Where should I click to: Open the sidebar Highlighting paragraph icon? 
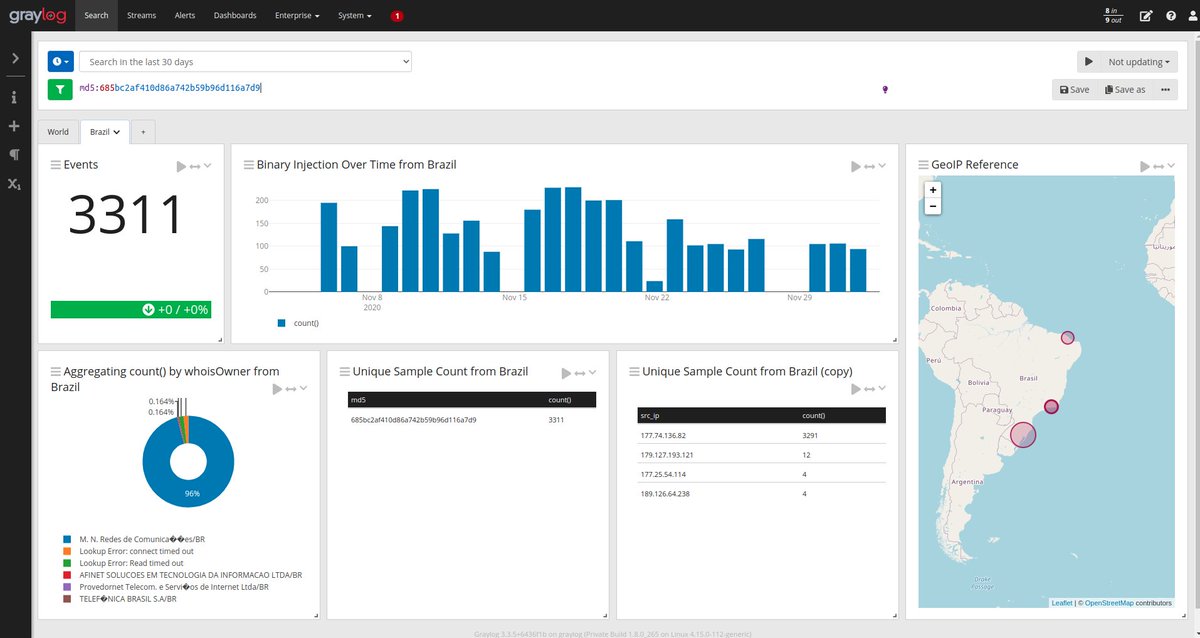(x=14, y=155)
